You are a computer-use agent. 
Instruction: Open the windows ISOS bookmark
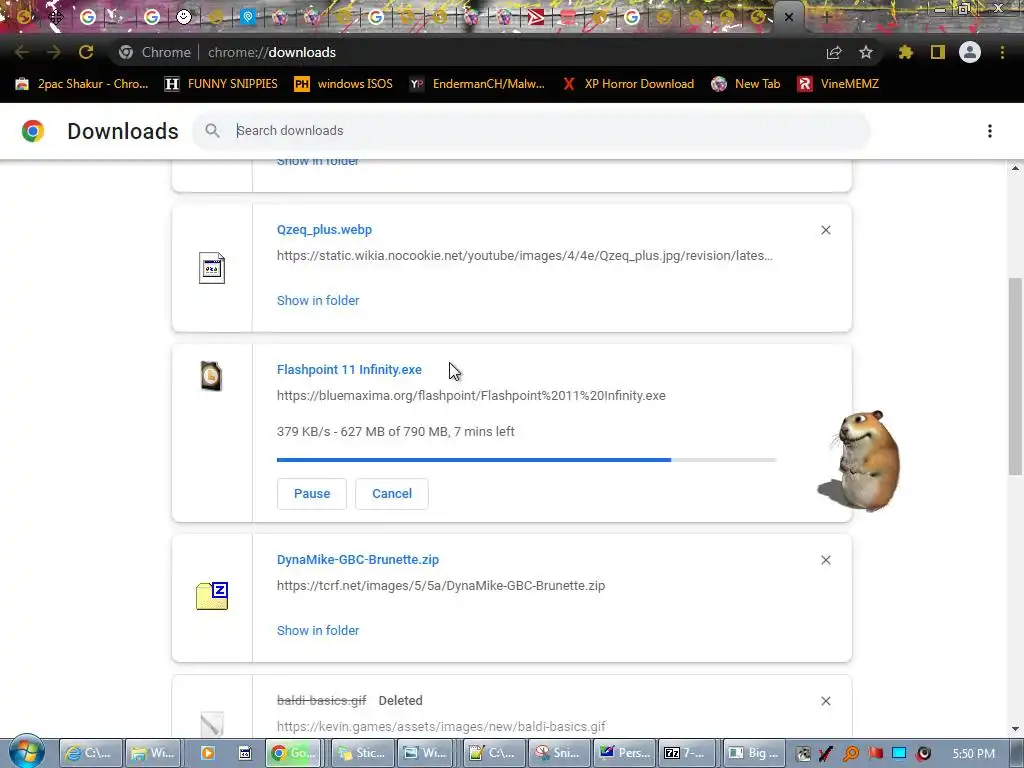pos(344,84)
